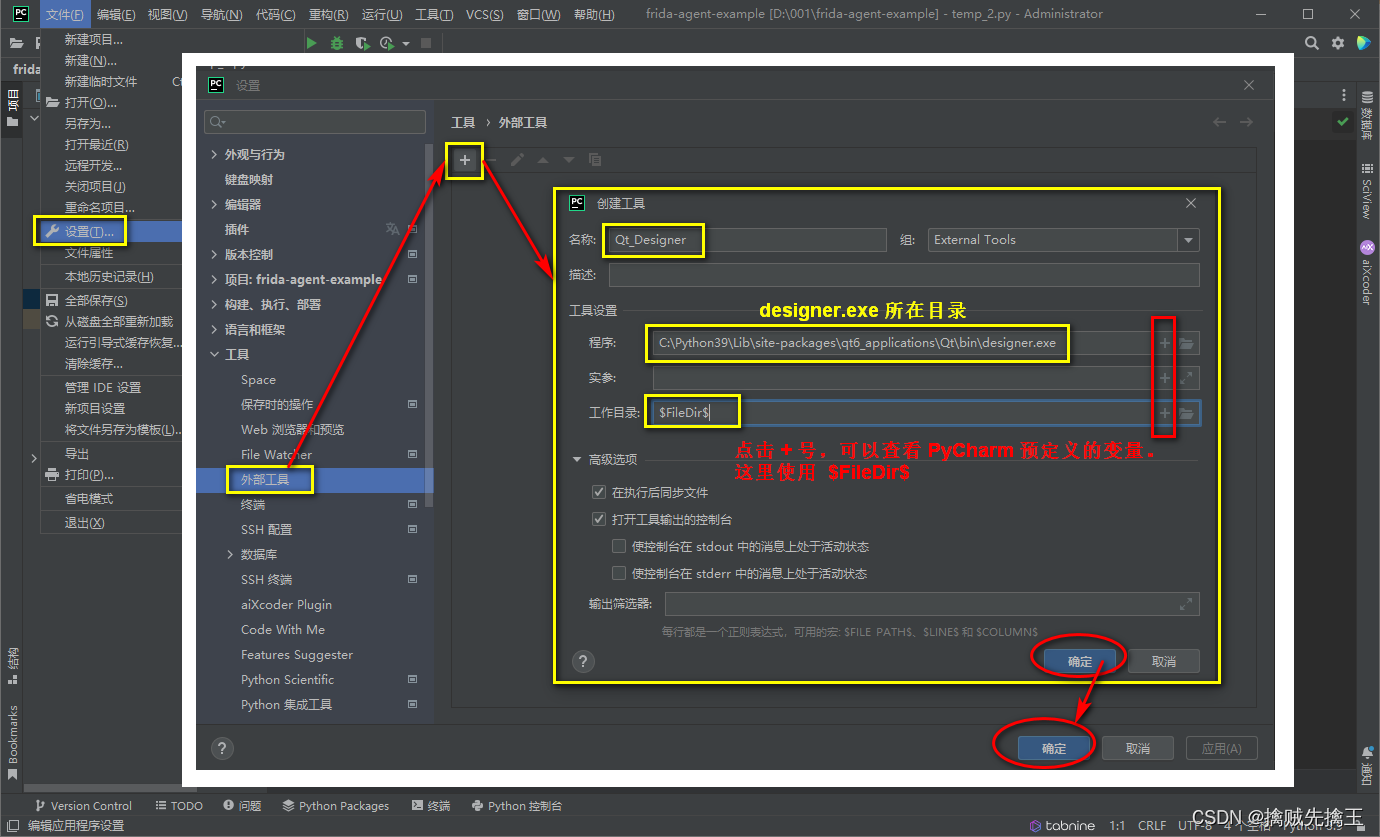Expand 数据库 under 工具

click(x=230, y=554)
